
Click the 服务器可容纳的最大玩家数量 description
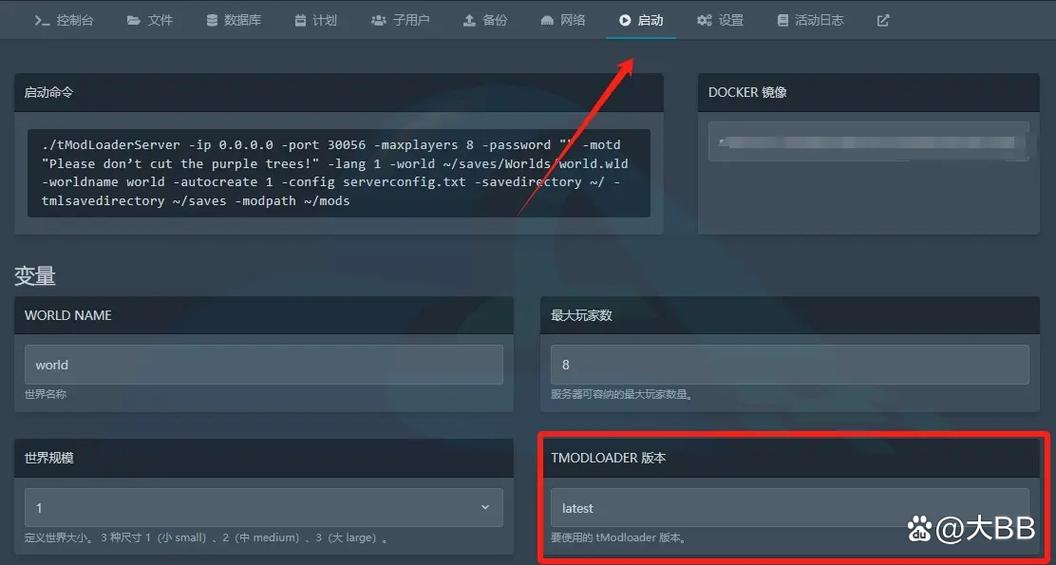(x=622, y=395)
